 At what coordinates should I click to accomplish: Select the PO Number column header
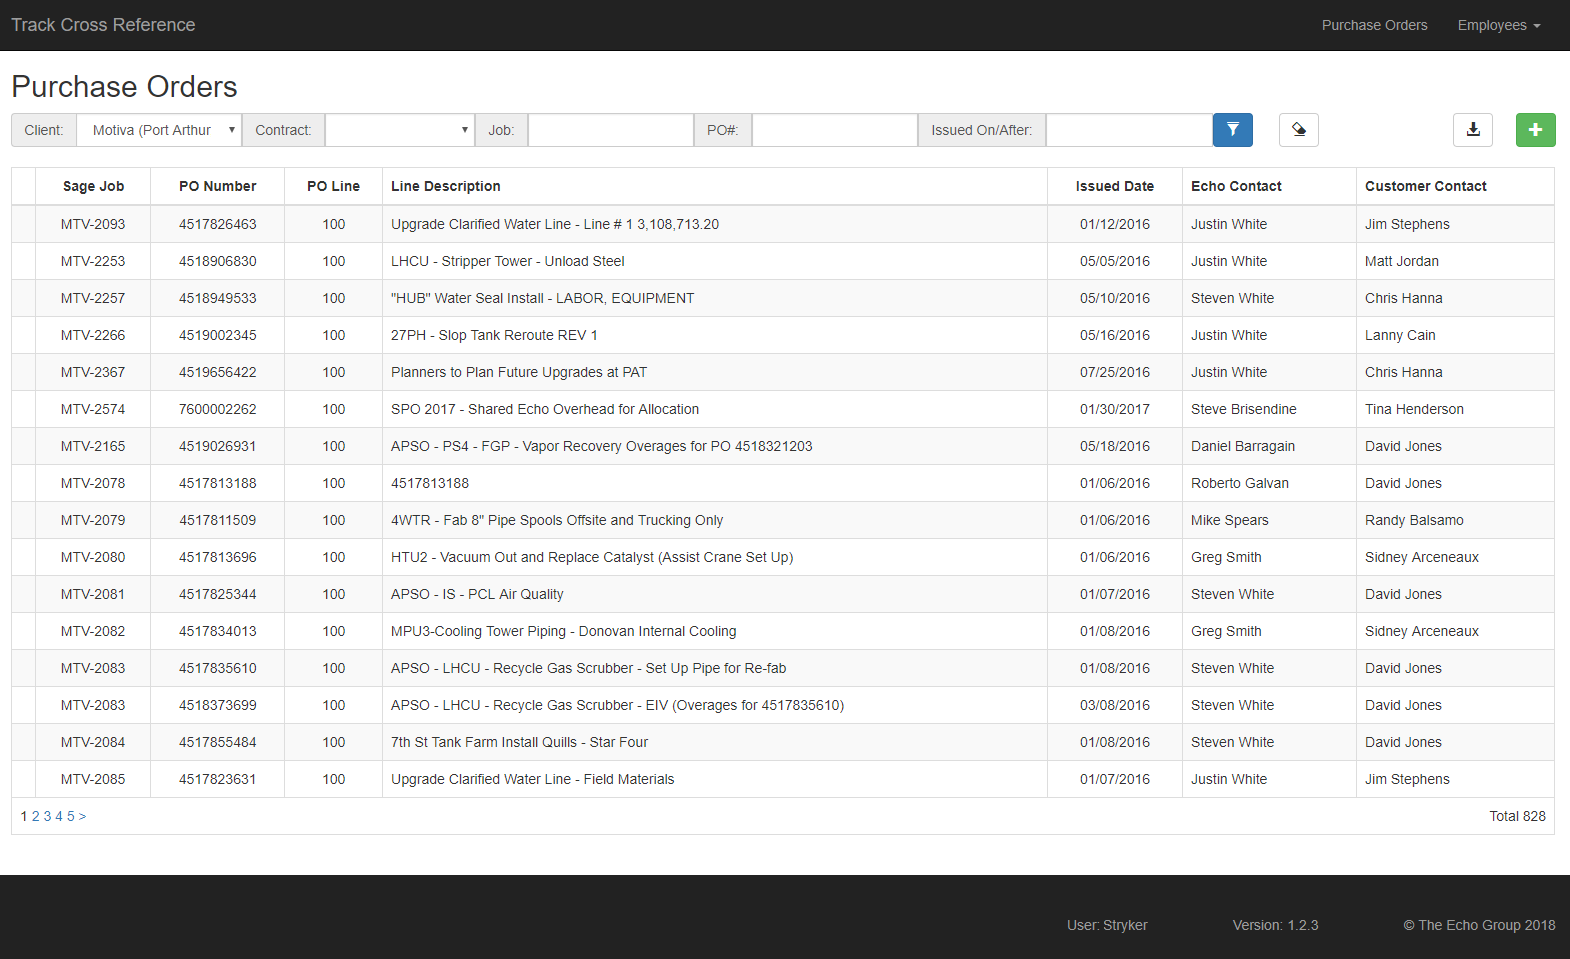[x=217, y=186]
